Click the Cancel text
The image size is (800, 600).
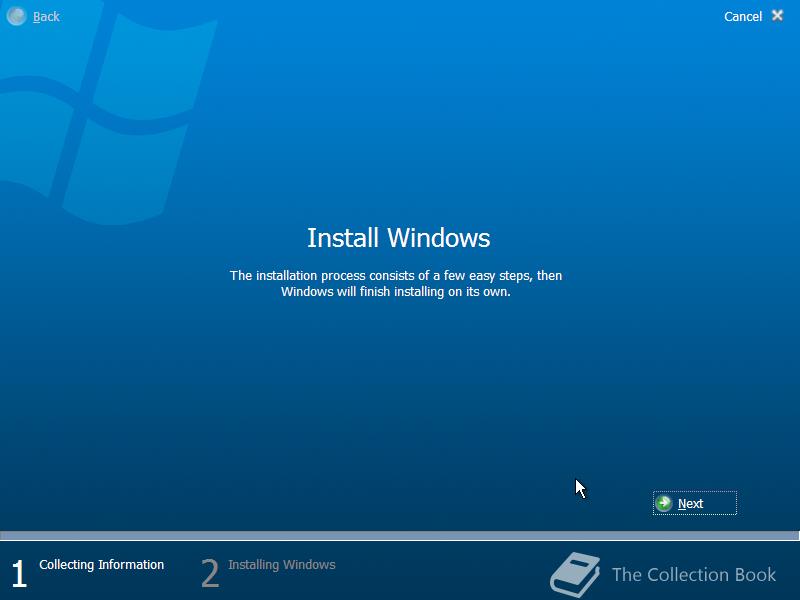pyautogui.click(x=743, y=17)
